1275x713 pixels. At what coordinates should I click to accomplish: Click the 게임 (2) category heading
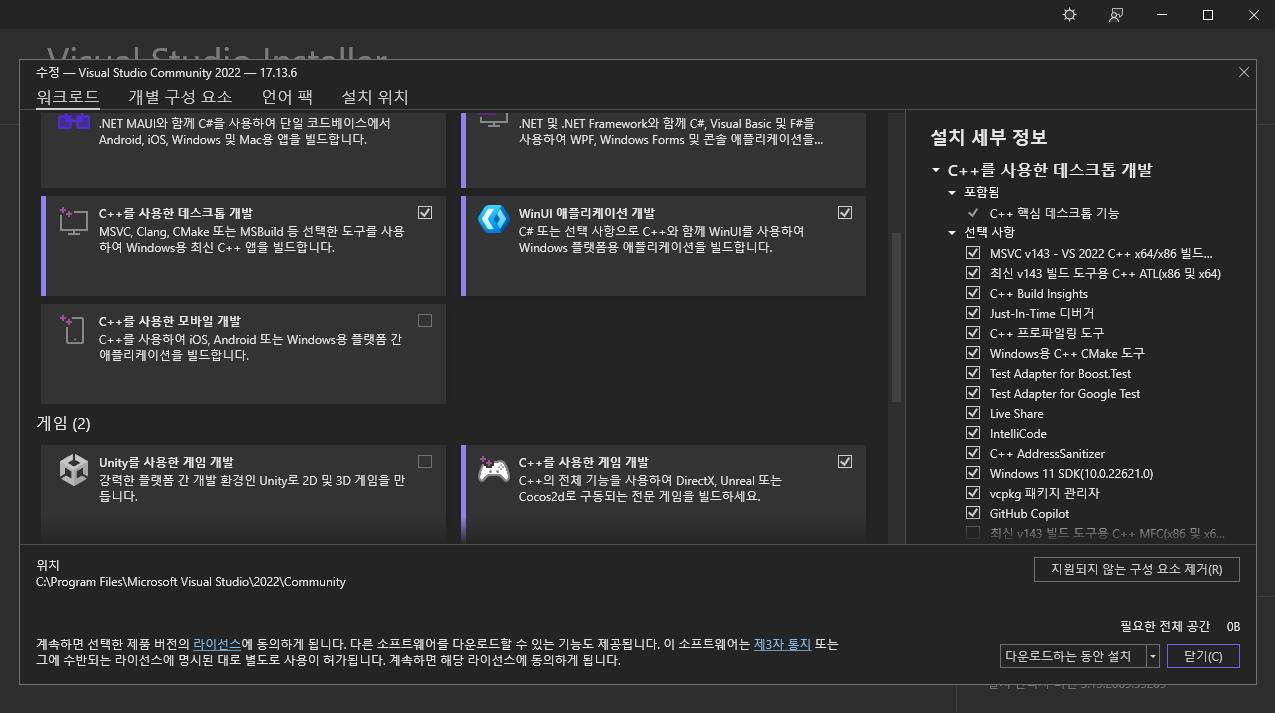pyautogui.click(x=63, y=424)
